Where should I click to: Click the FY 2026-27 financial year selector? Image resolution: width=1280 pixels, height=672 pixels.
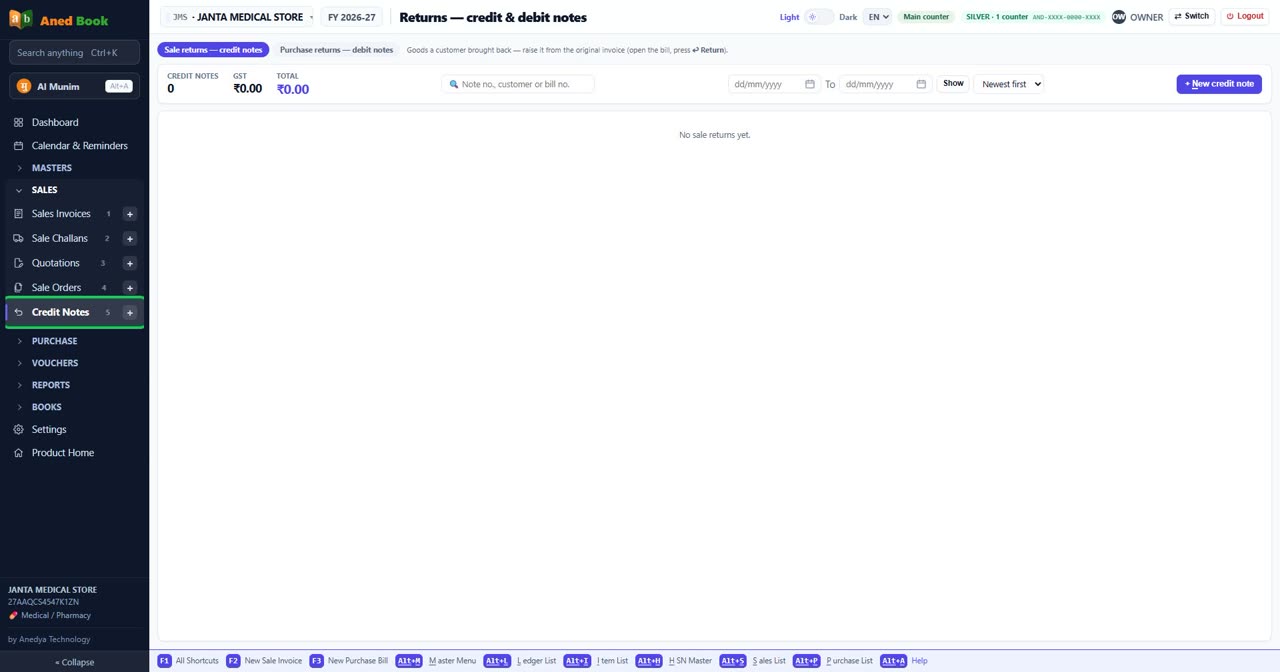coord(351,17)
